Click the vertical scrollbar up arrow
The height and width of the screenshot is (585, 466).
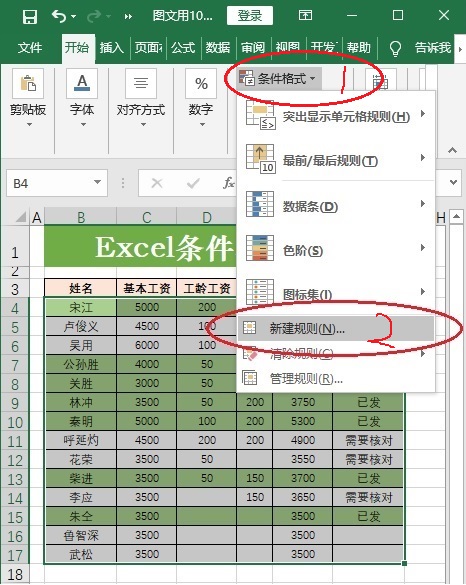tap(456, 216)
